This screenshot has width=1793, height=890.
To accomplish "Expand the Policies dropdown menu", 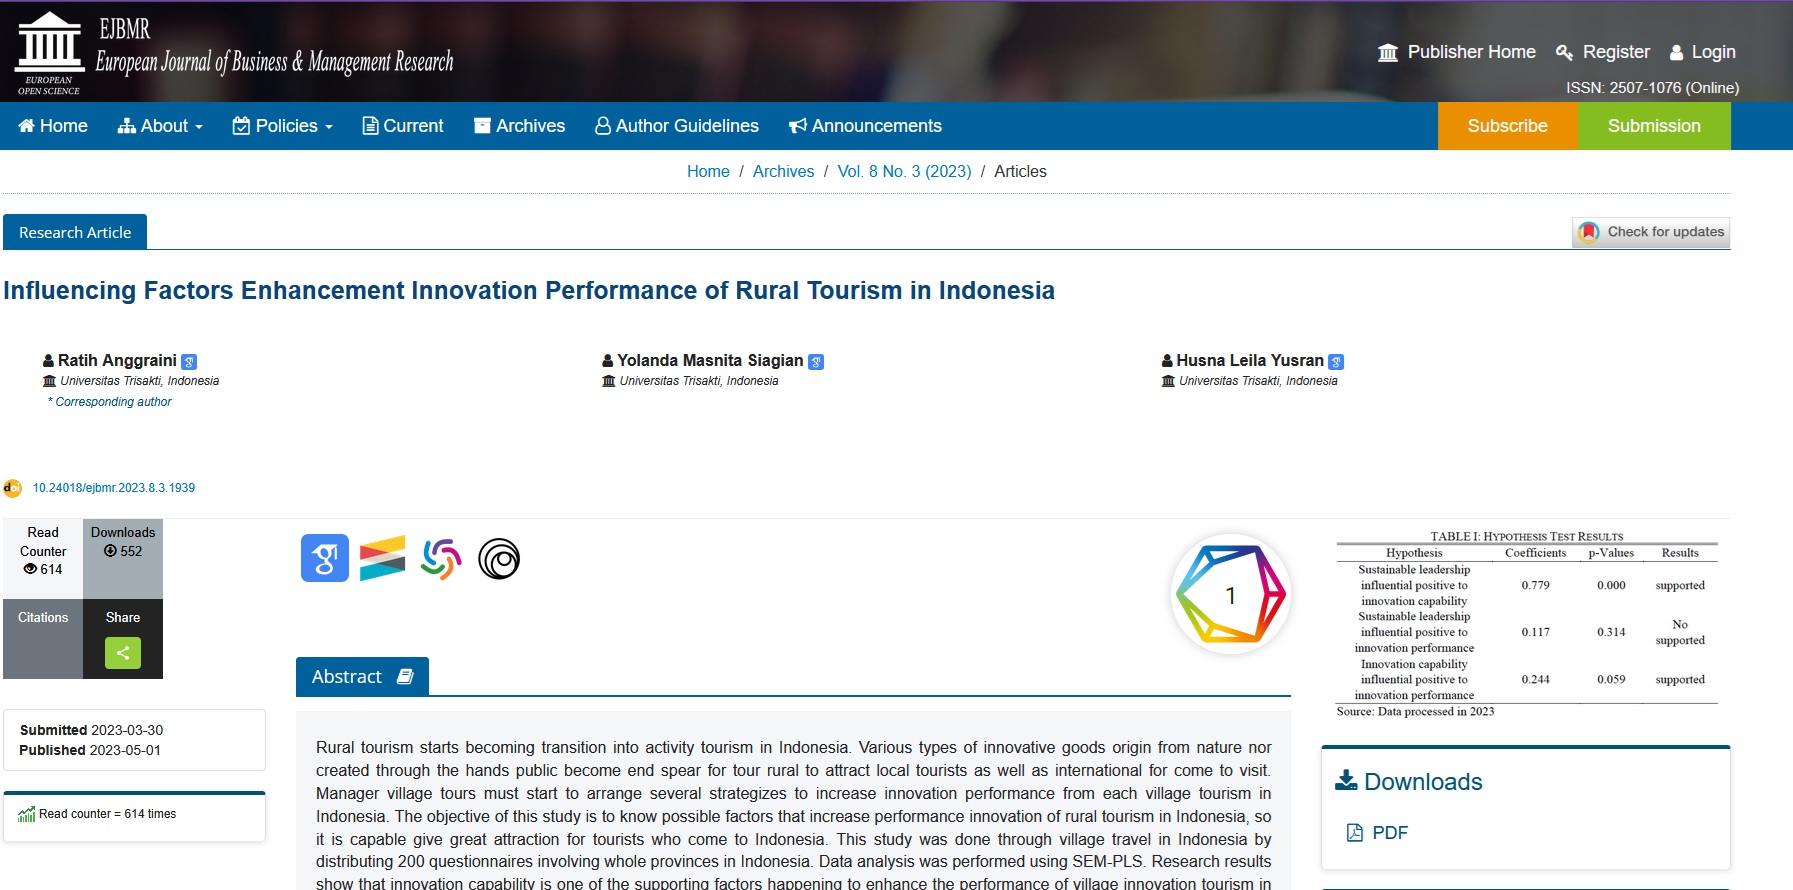I will pyautogui.click(x=283, y=126).
